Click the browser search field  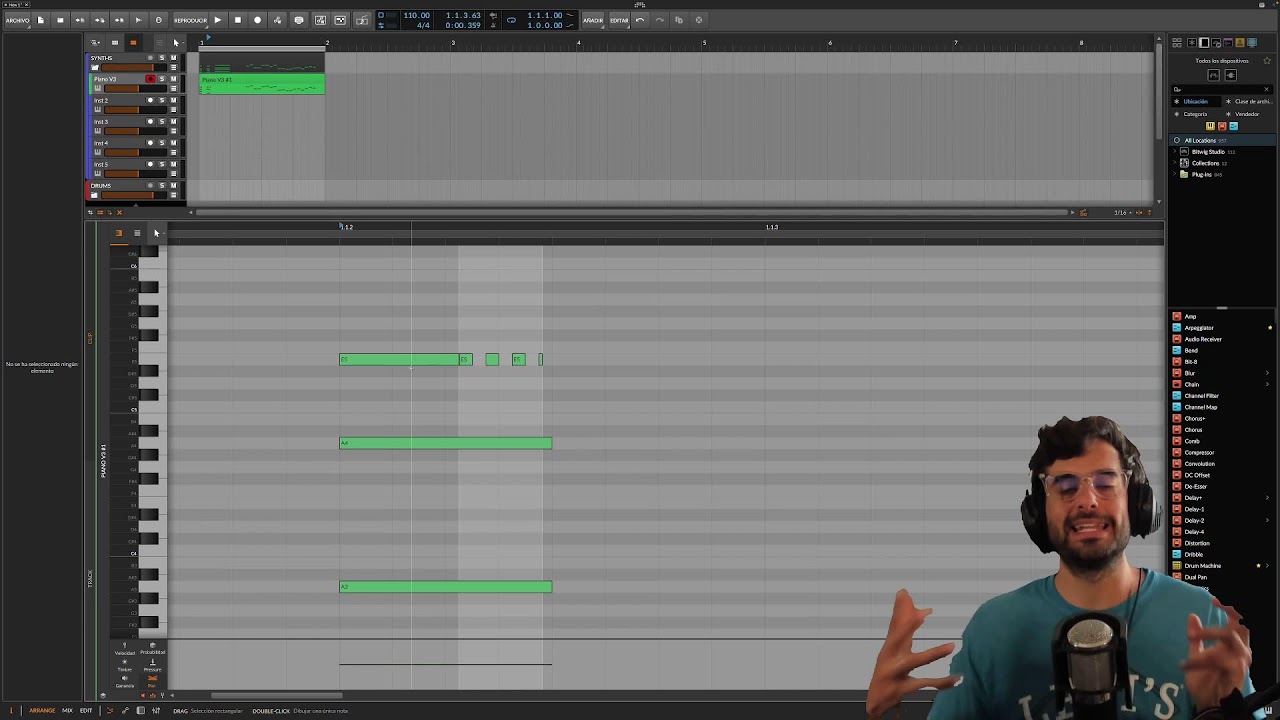pyautogui.click(x=1221, y=89)
